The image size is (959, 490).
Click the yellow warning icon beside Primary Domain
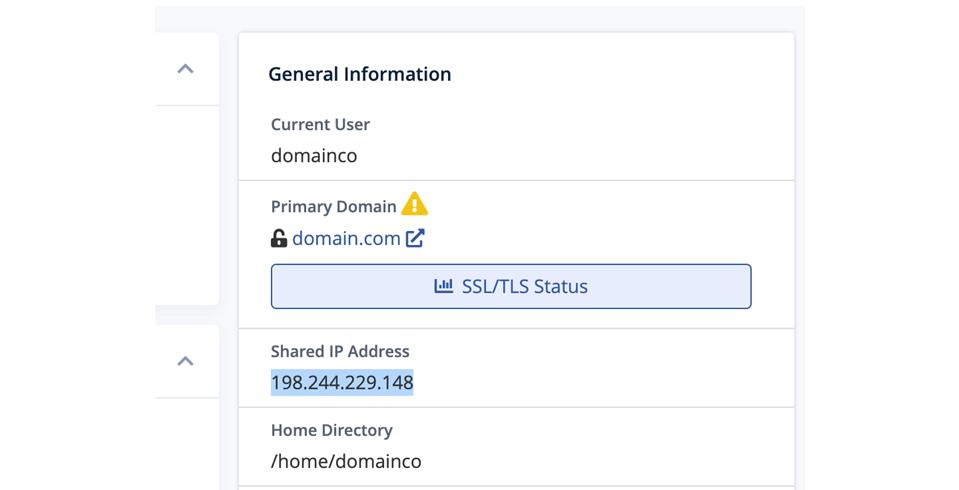pyautogui.click(x=414, y=205)
